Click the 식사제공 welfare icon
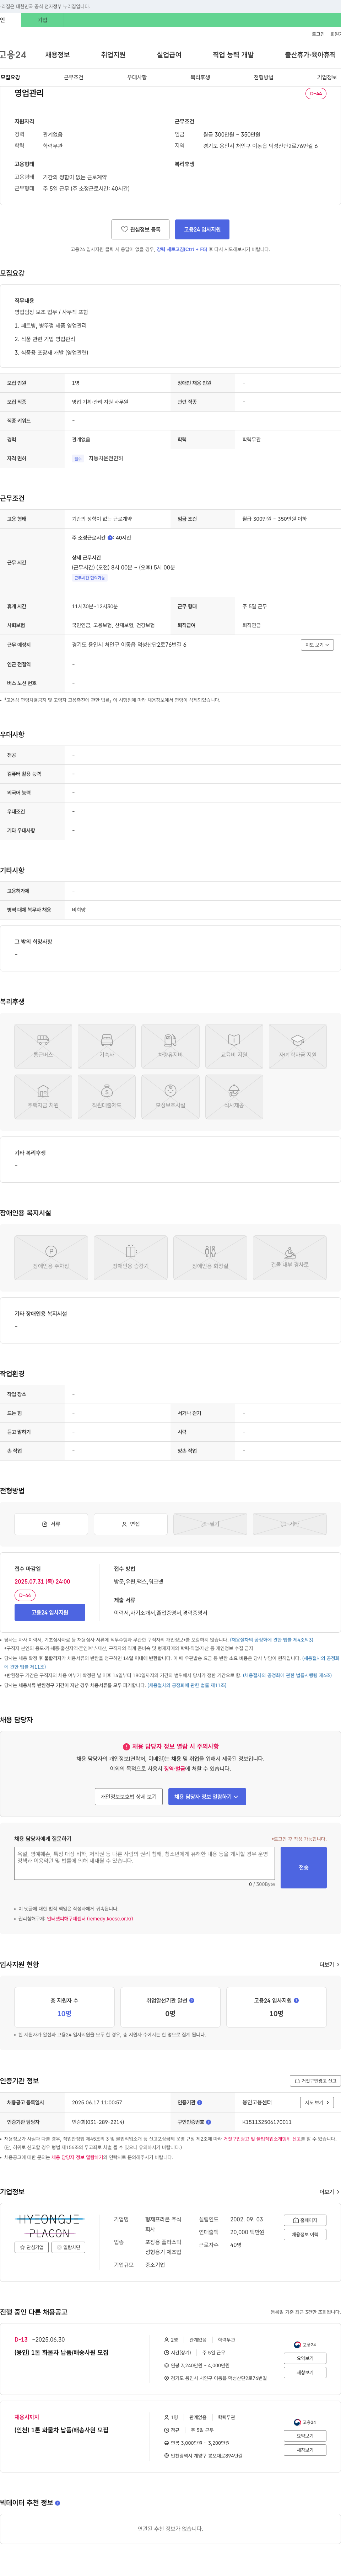This screenshot has height=2576, width=341. click(x=234, y=1097)
